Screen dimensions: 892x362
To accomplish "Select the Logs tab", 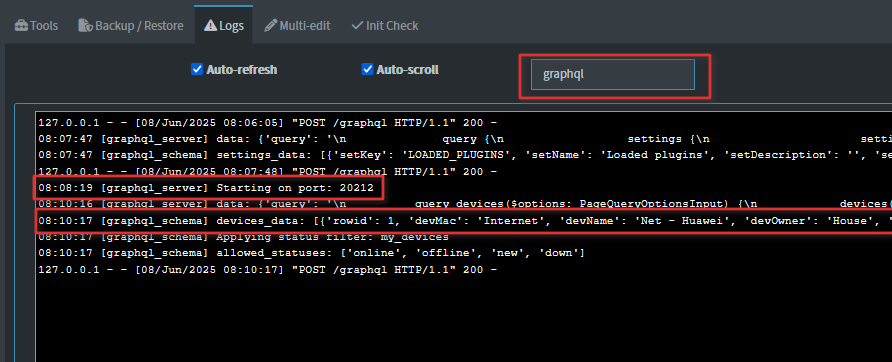I will 224,26.
